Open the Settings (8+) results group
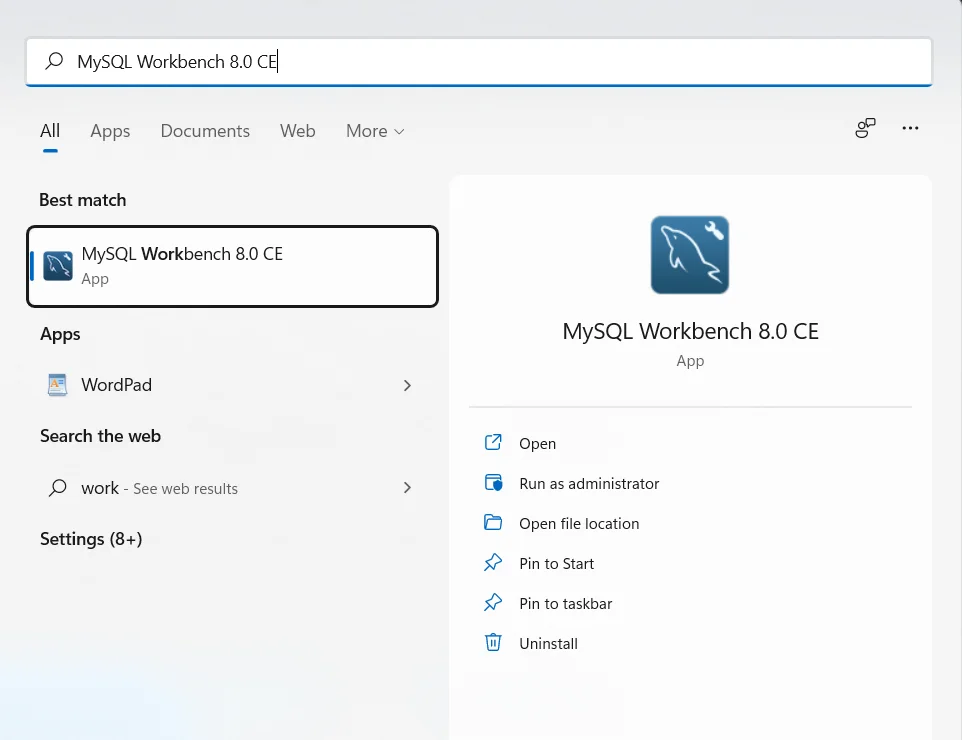Viewport: 962px width, 740px height. [x=91, y=539]
